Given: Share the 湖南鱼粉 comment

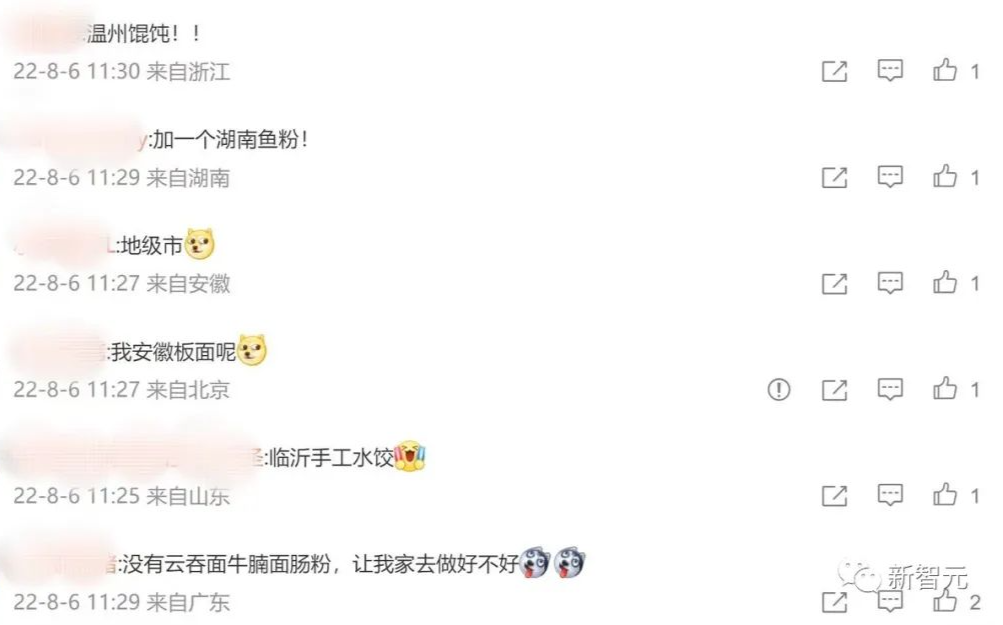Looking at the screenshot, I should pos(834,177).
